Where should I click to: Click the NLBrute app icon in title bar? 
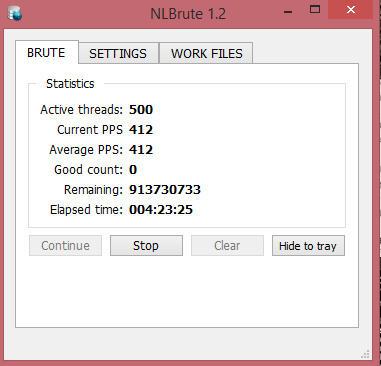pos(14,14)
